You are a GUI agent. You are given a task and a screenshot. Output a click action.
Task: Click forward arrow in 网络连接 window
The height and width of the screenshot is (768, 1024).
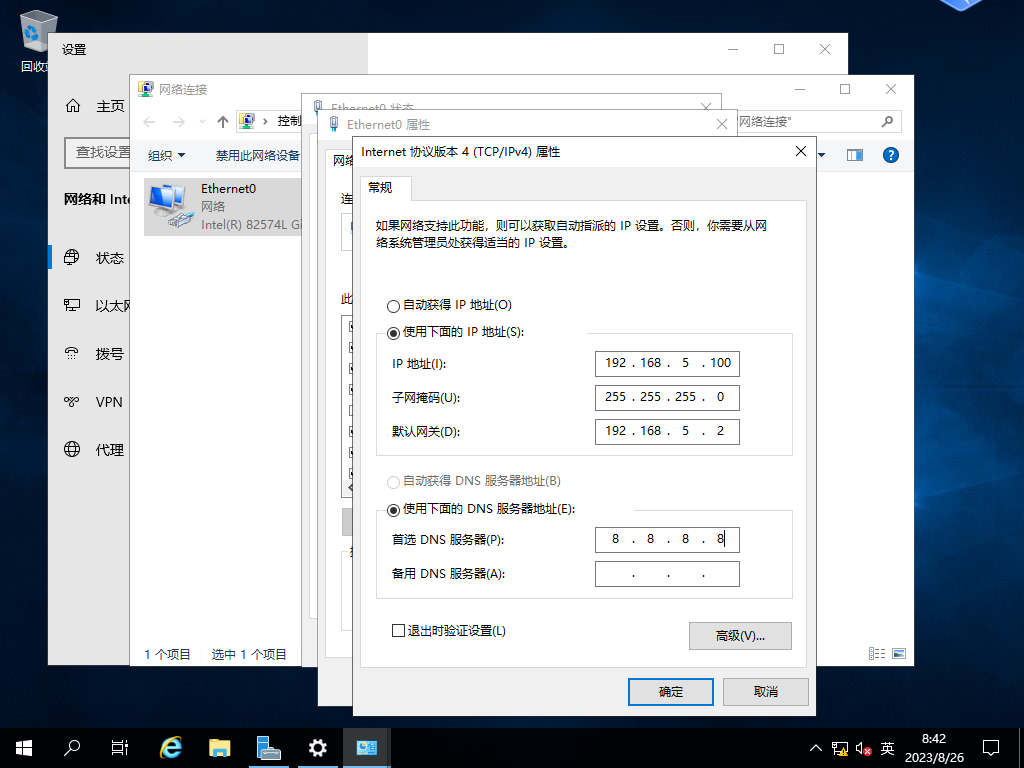tap(178, 122)
